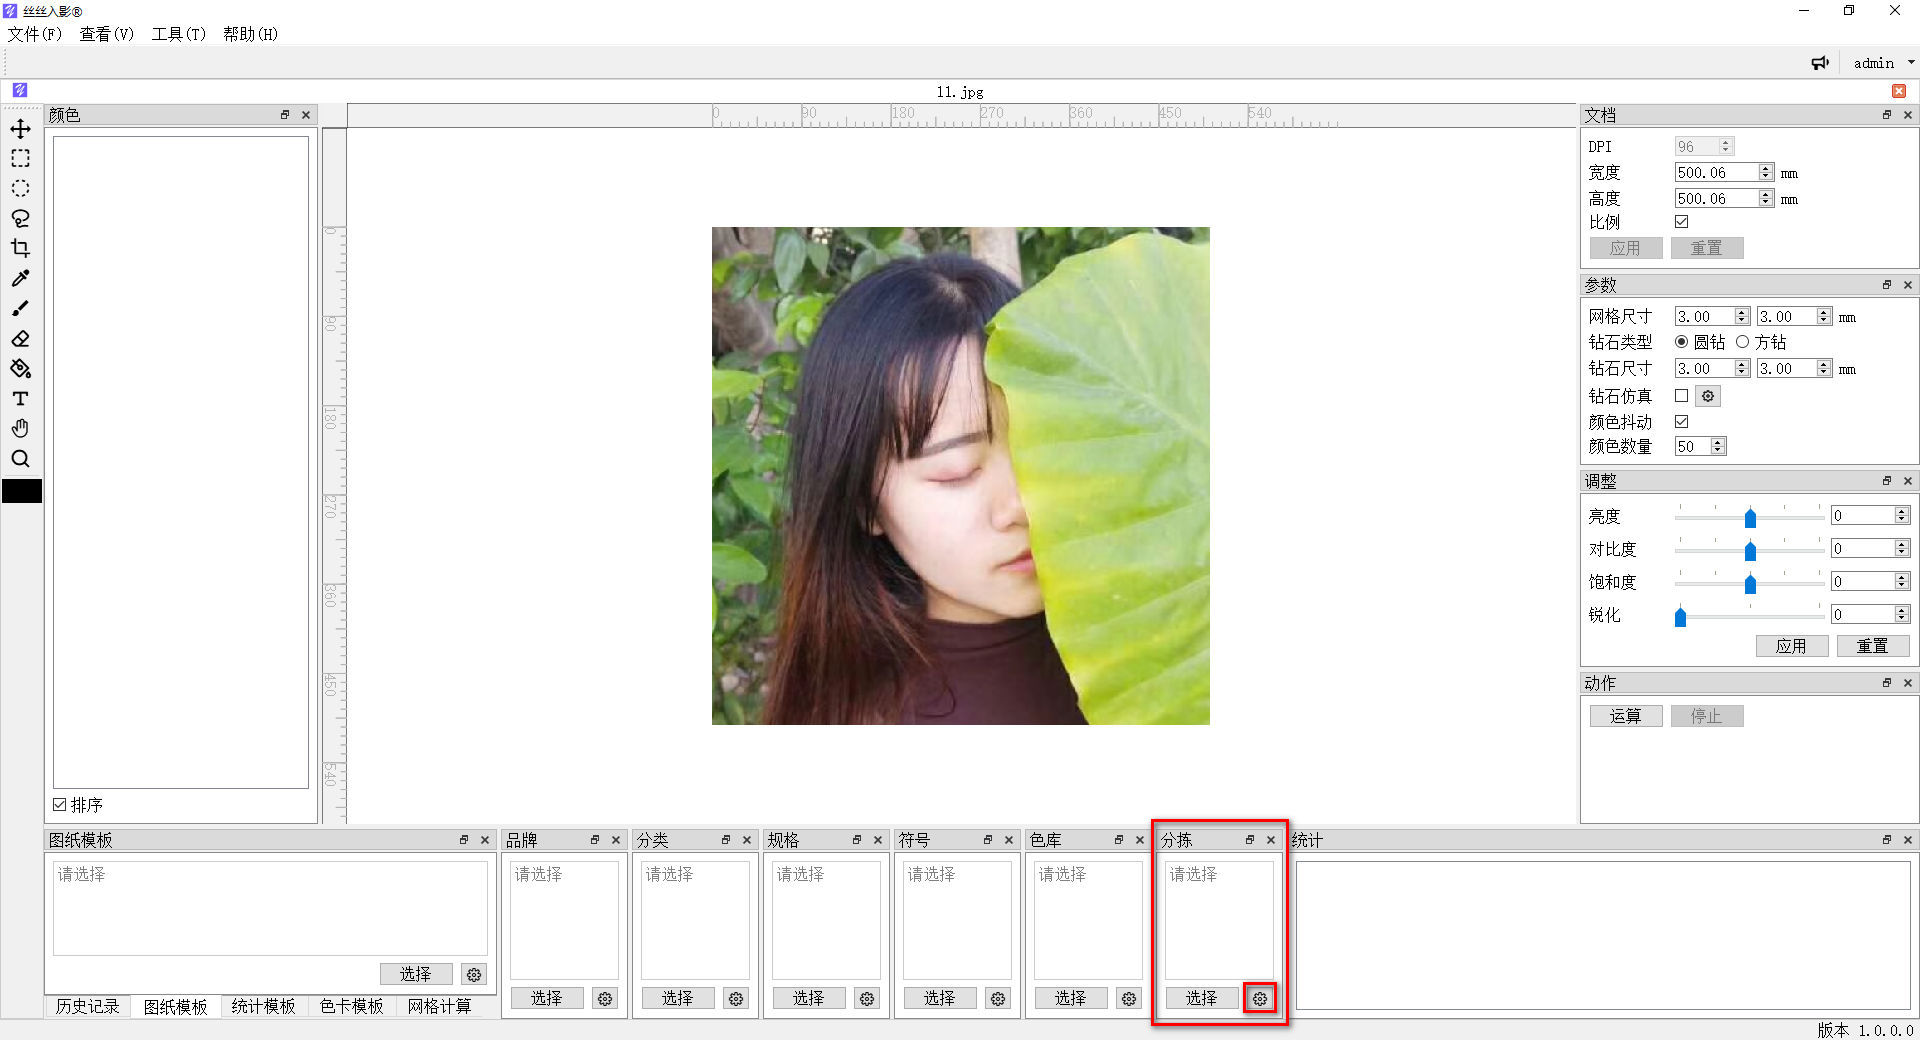Image resolution: width=1920 pixels, height=1040 pixels.
Task: Click the 宽度 value spinner arrows
Action: click(x=1766, y=173)
